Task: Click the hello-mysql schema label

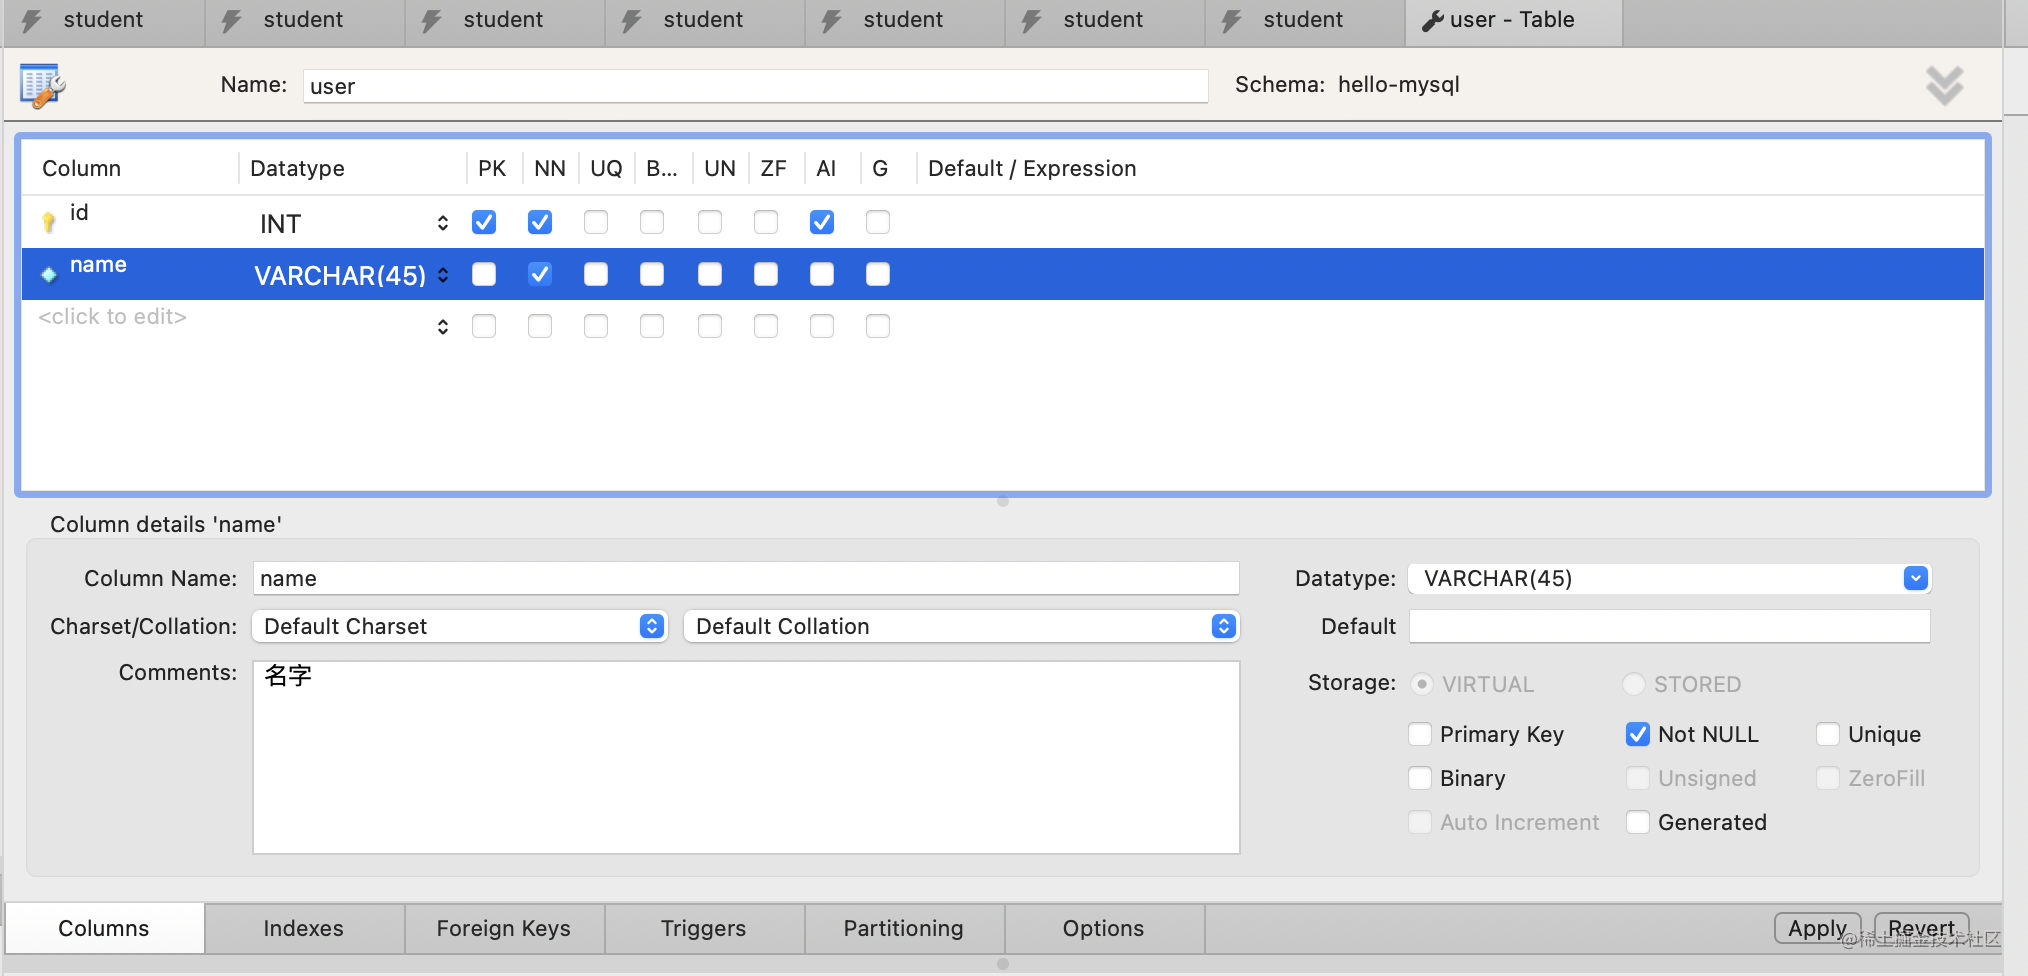Action: click(x=1399, y=85)
